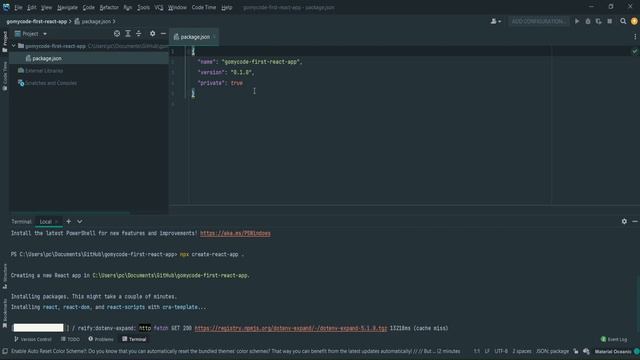Click Collapse All icon in Project panel

pos(139,33)
